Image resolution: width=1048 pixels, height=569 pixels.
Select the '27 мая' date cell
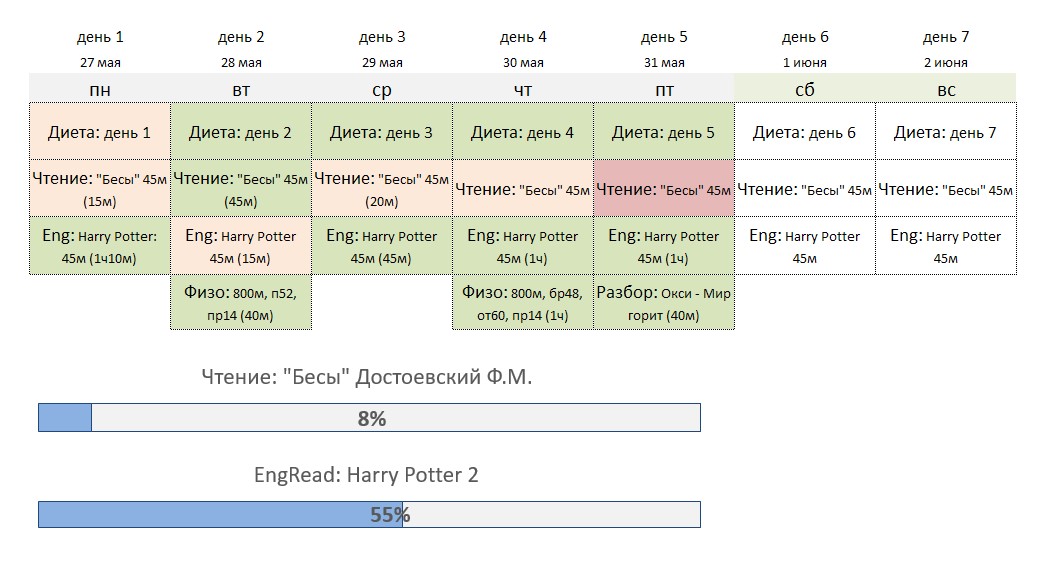tap(100, 63)
